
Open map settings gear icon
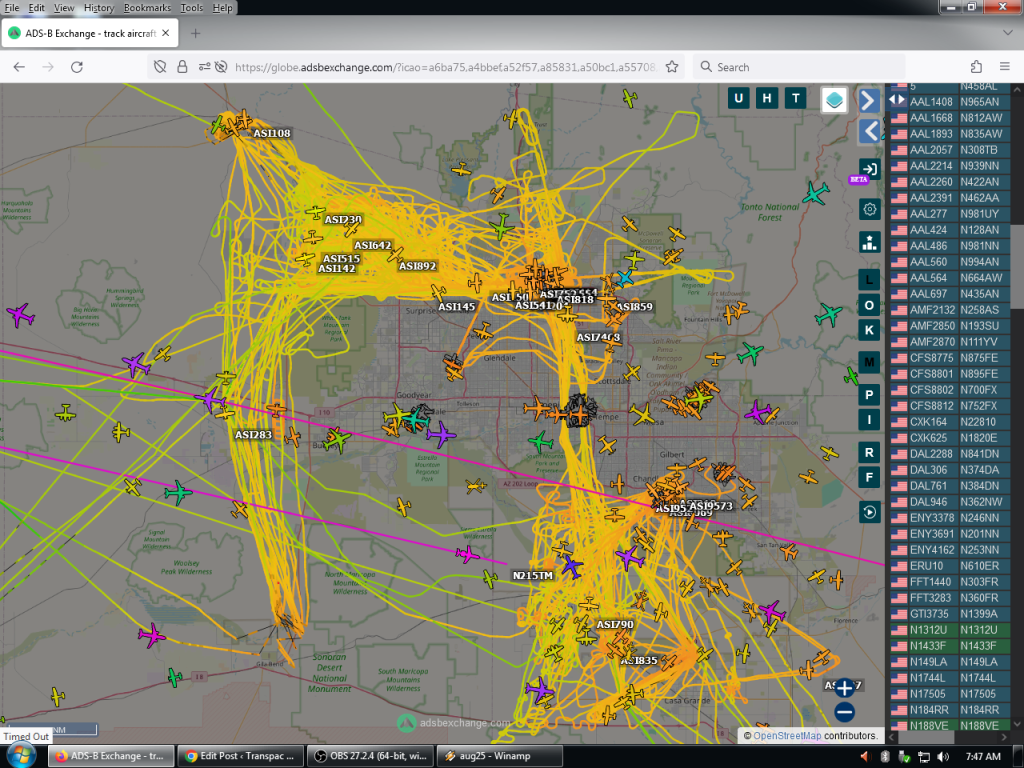[869, 210]
